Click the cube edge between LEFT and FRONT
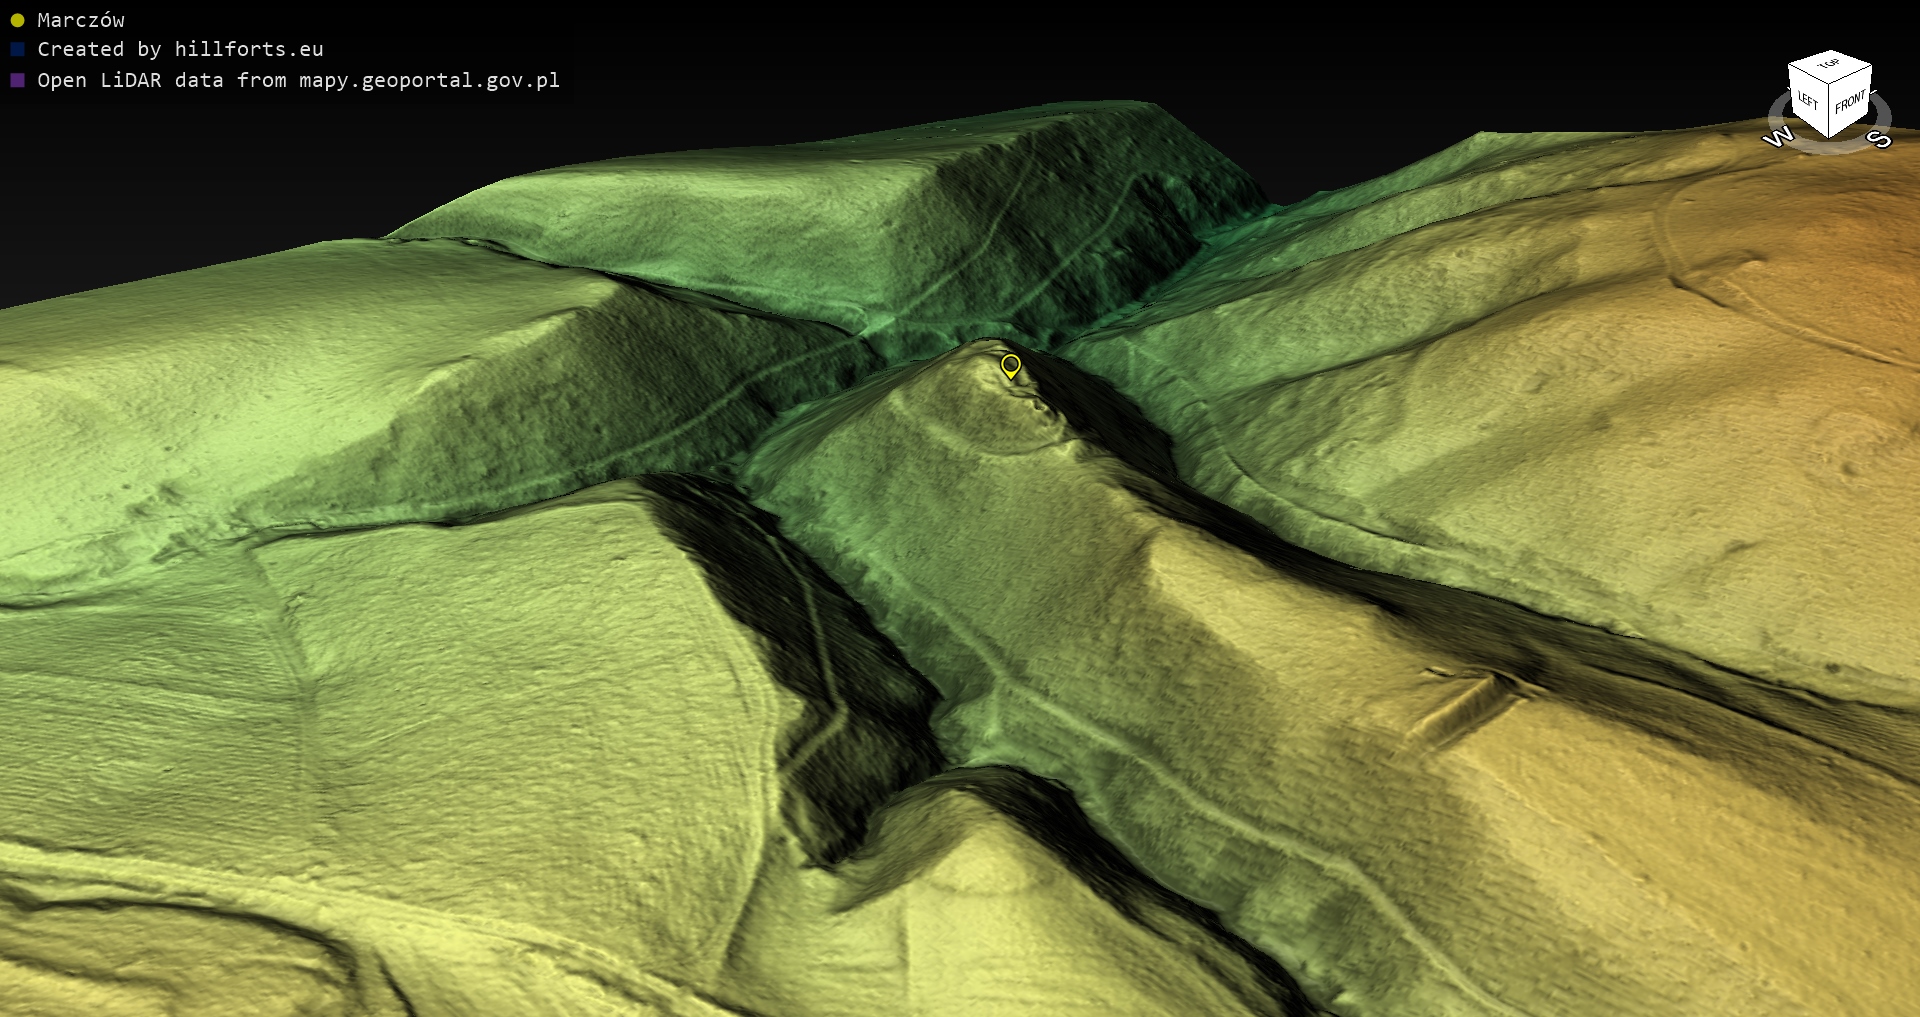Image resolution: width=1920 pixels, height=1017 pixels. (1829, 112)
